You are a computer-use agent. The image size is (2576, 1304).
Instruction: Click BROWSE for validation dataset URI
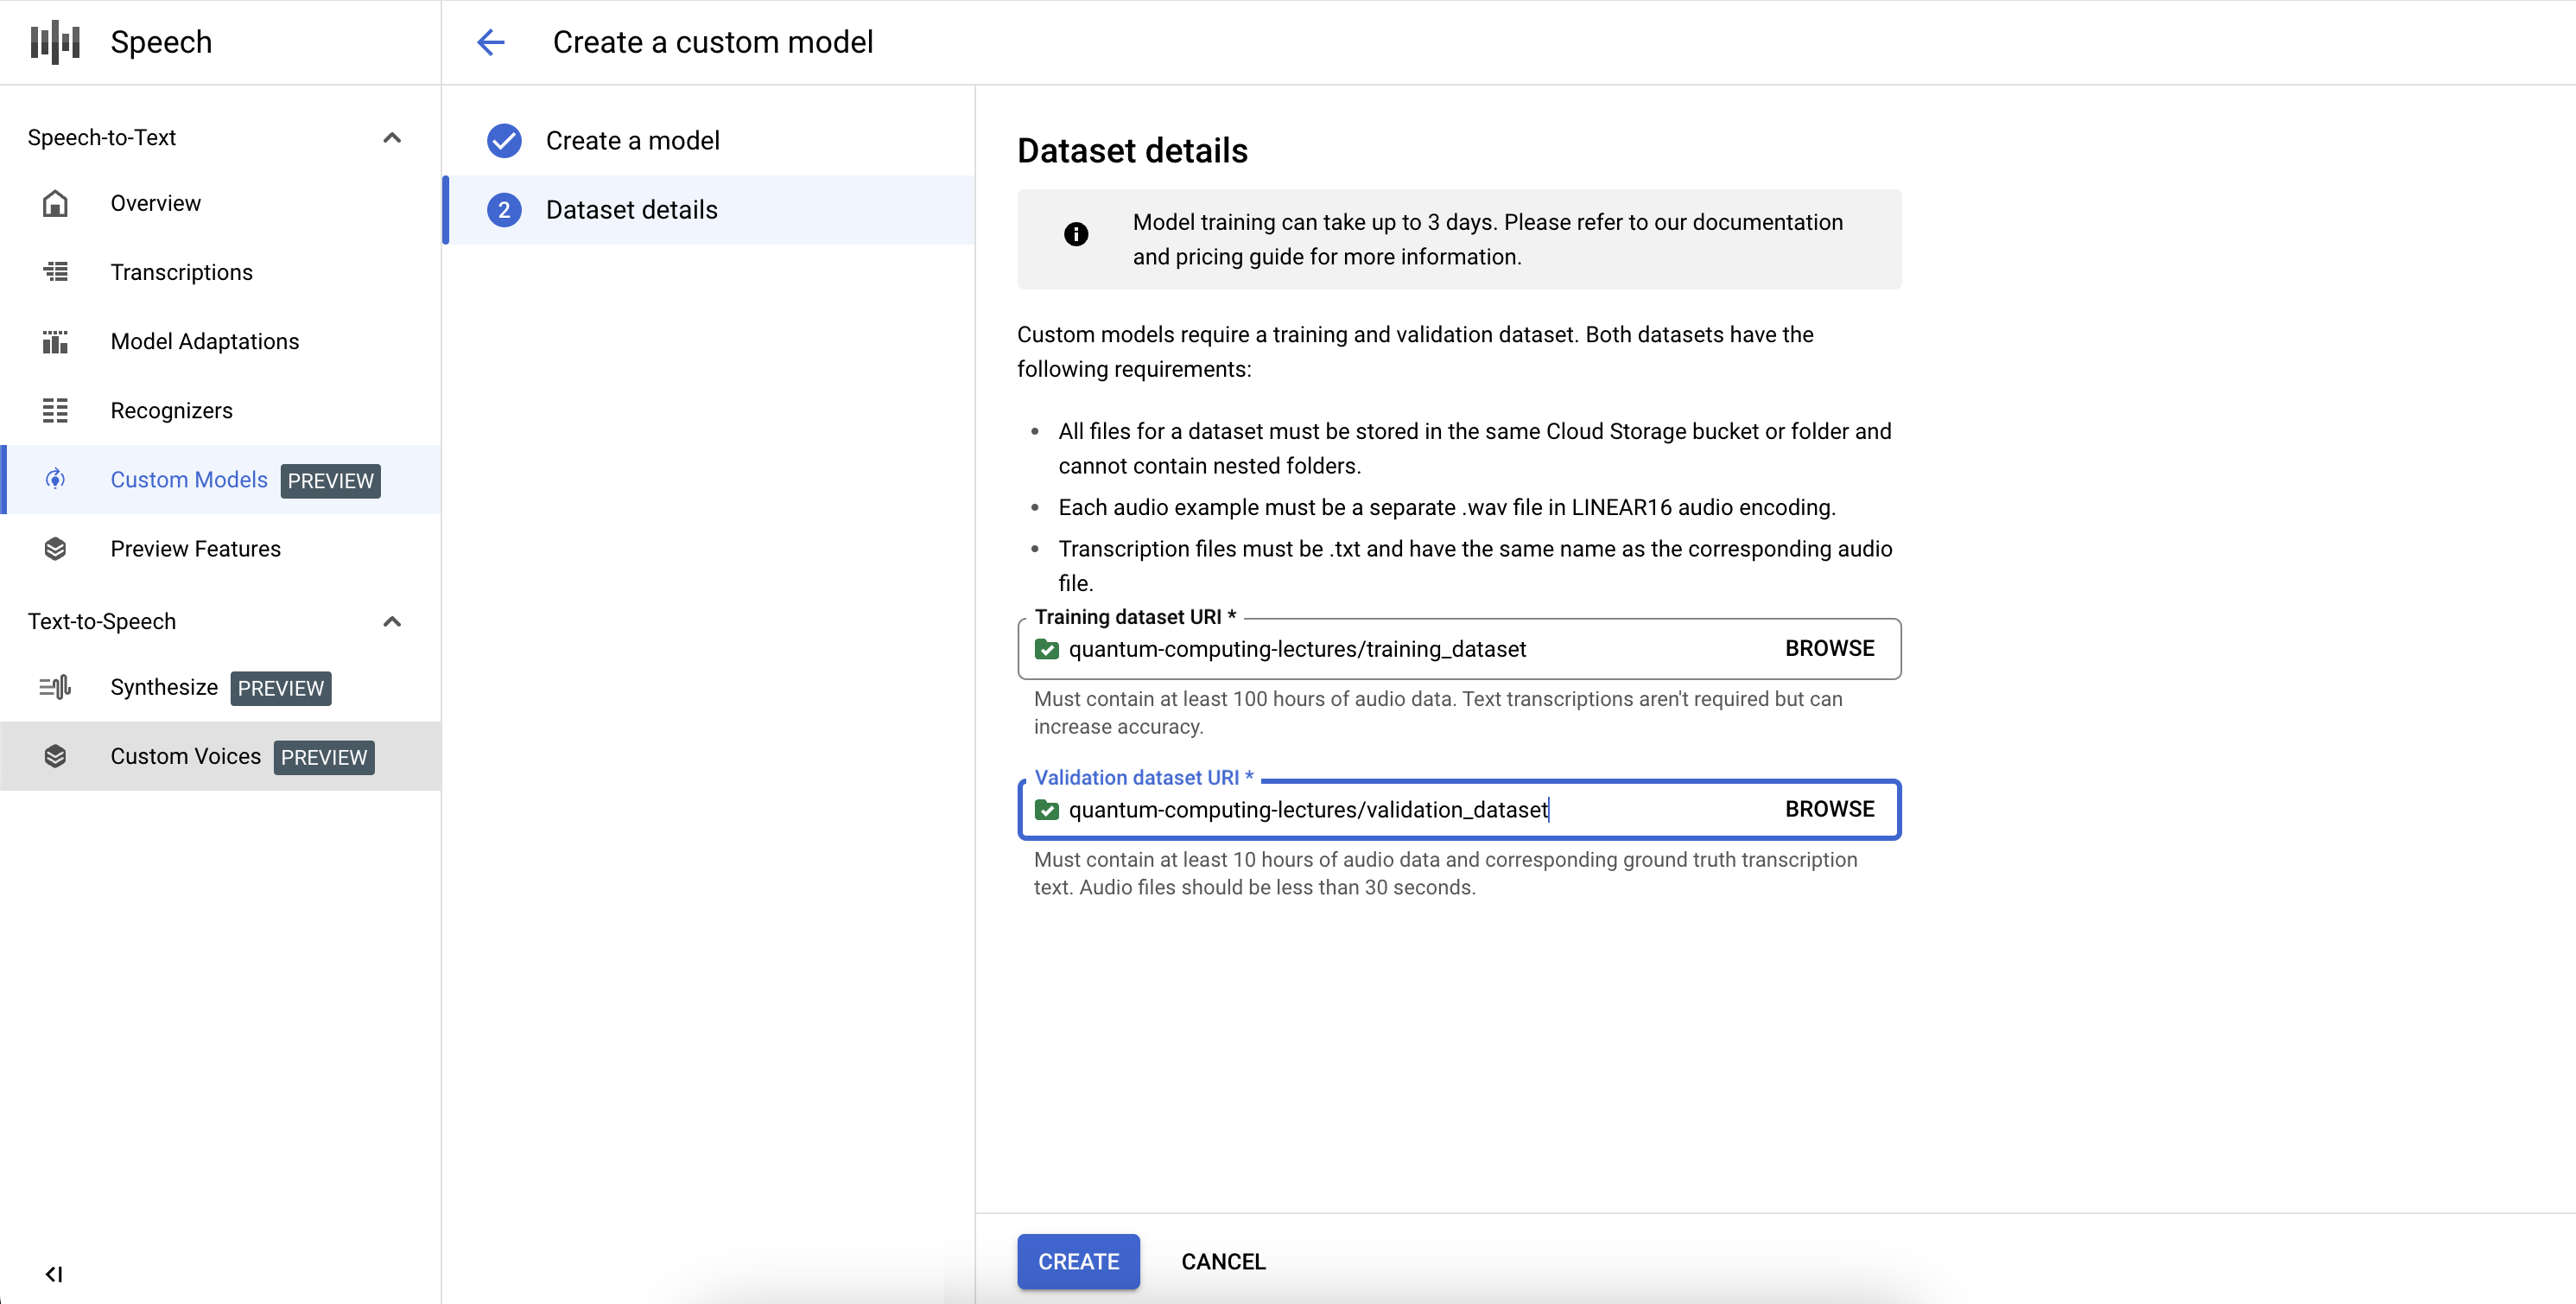pos(1828,810)
